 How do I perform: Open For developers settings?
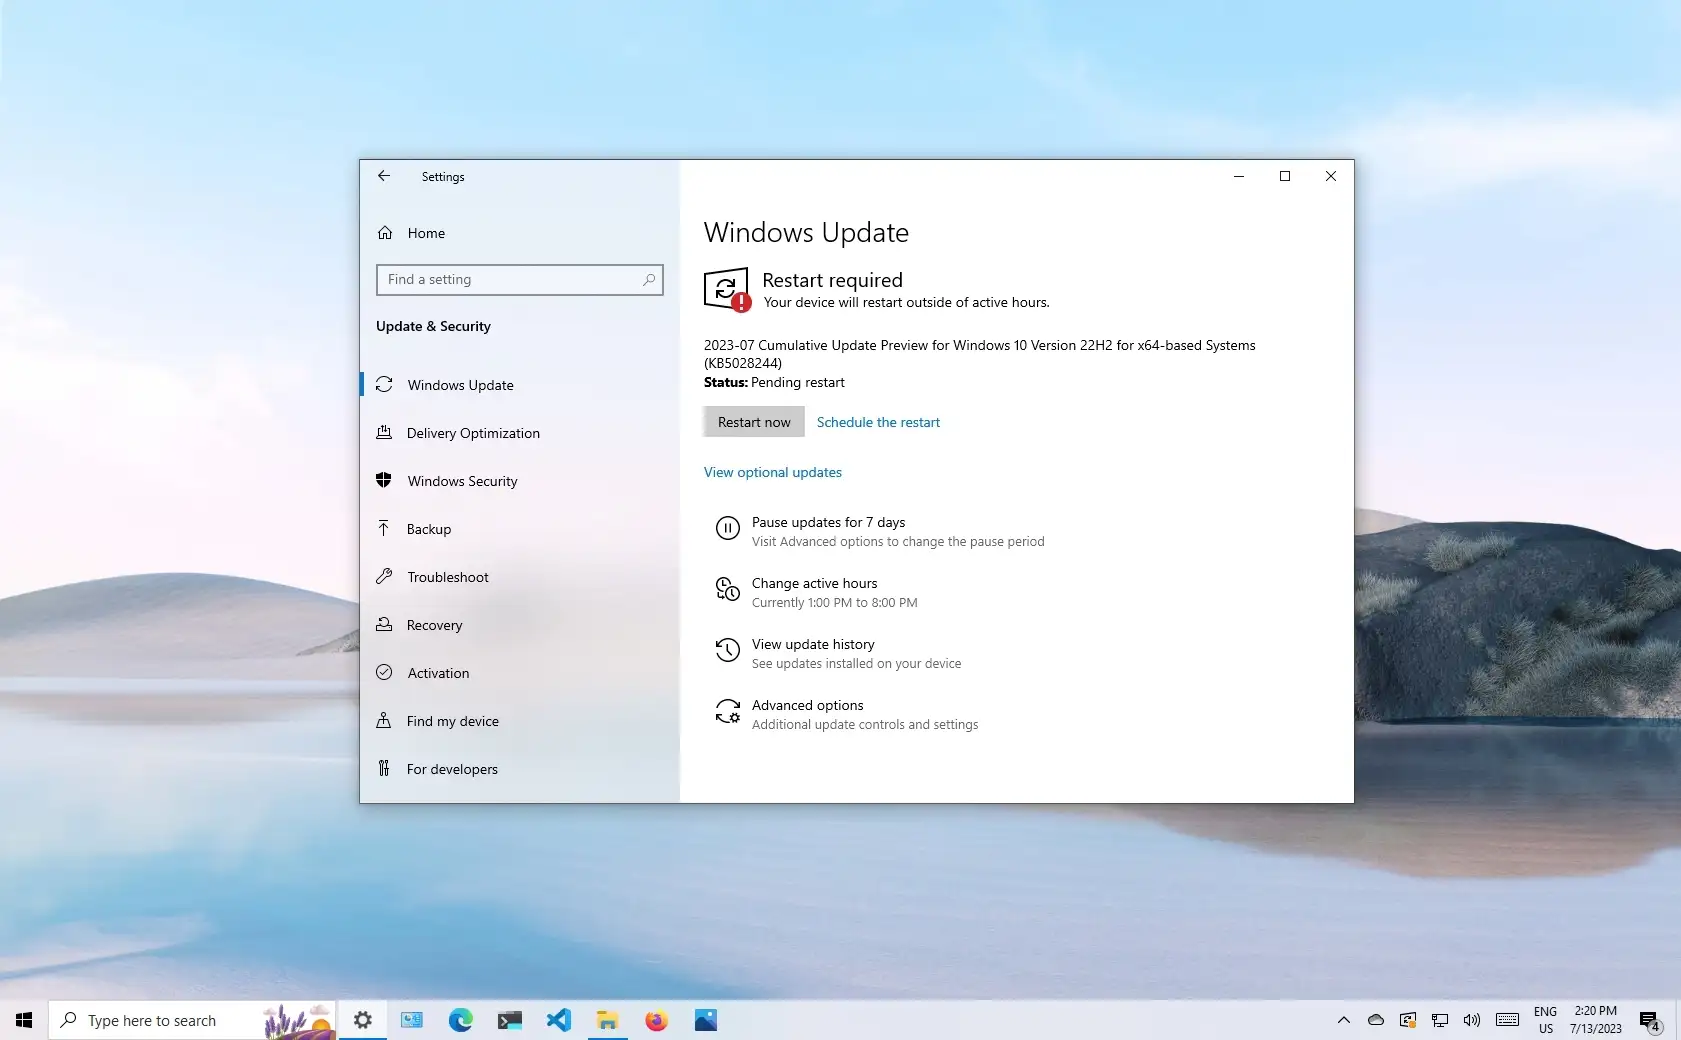519,769
